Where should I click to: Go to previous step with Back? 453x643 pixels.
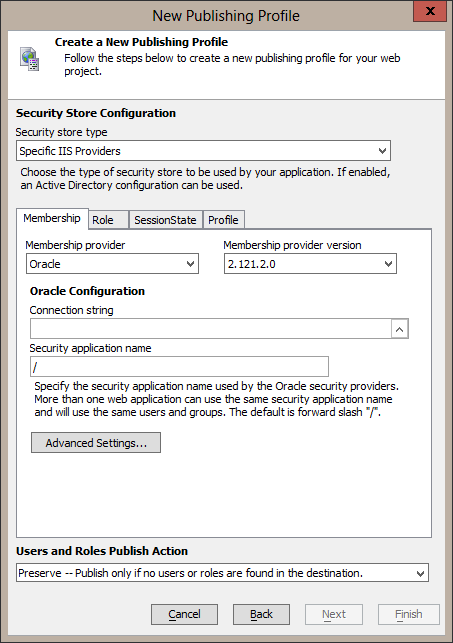tap(261, 614)
